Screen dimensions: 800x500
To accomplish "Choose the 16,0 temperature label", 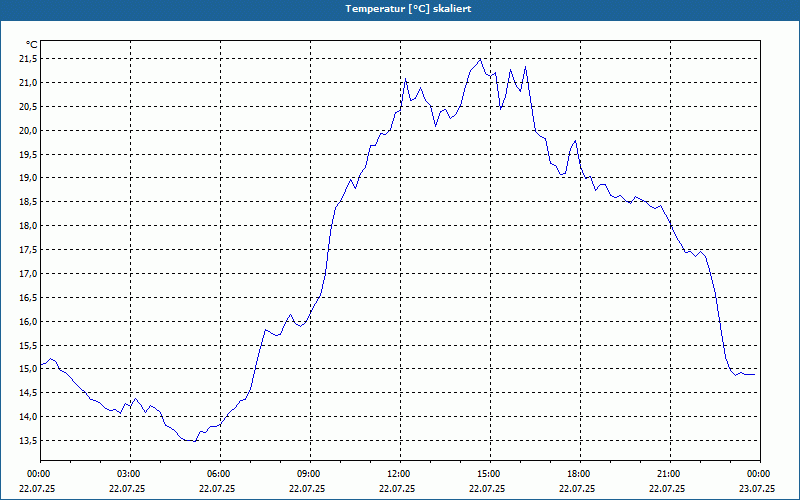I will tap(29, 321).
